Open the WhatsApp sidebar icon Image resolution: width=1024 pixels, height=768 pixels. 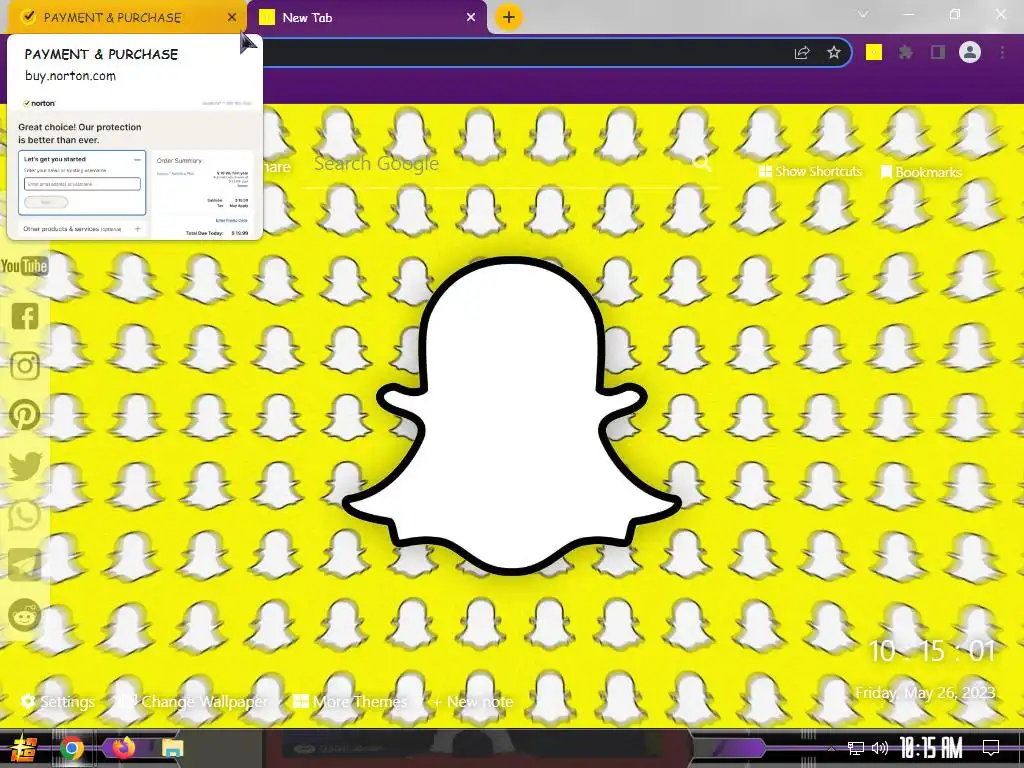tap(25, 515)
